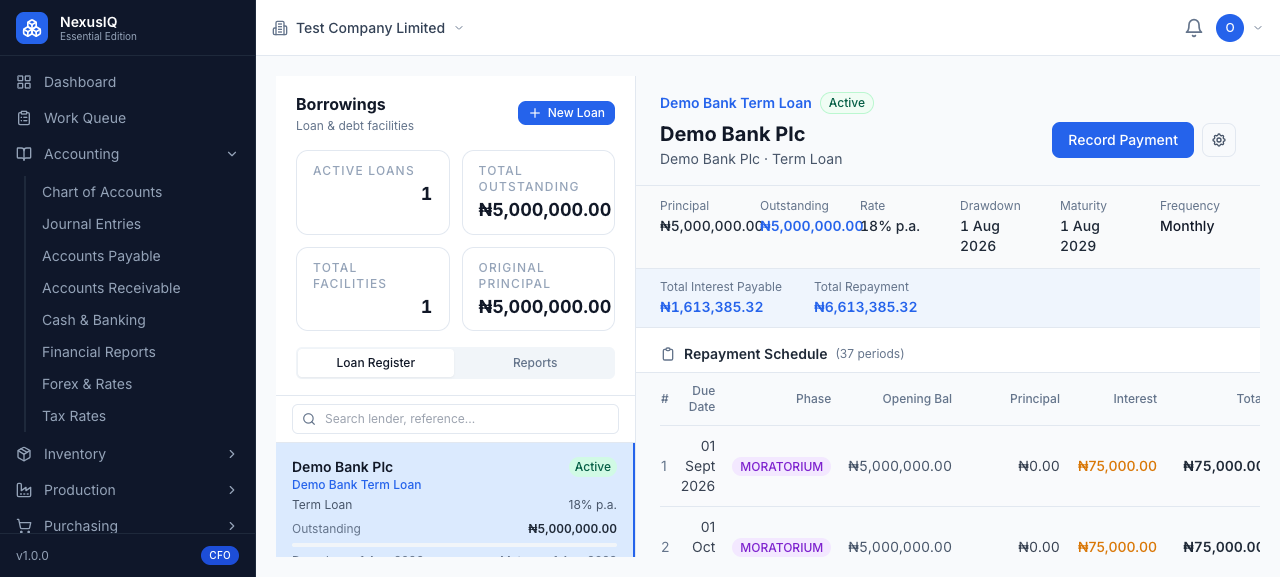Open loan settings gear icon
Image resolution: width=1280 pixels, height=577 pixels.
1219,140
